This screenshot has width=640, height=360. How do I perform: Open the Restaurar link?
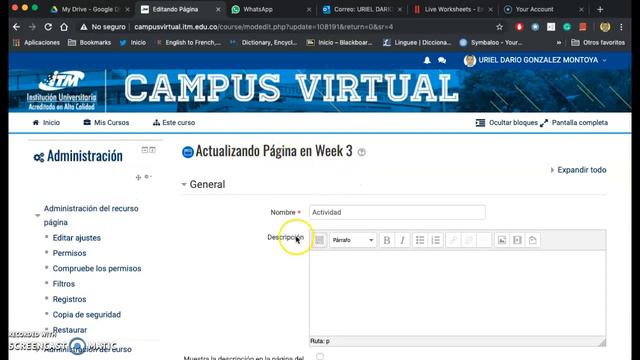point(70,330)
